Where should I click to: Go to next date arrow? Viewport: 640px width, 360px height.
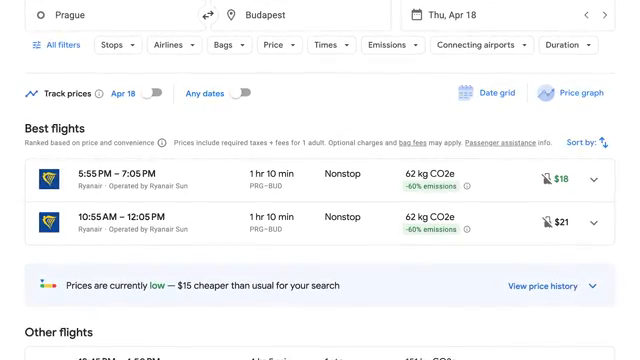point(605,15)
